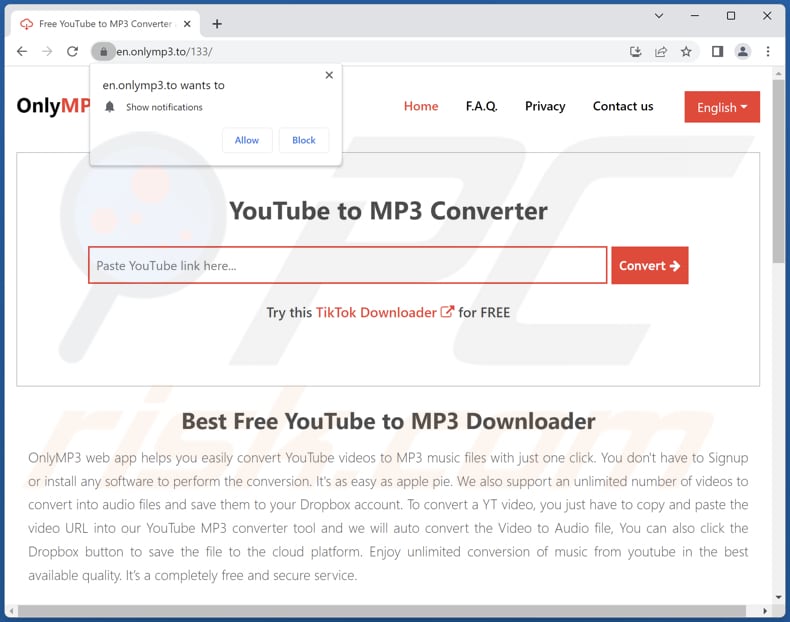Select the Free YouTube to MP3 Converter tab
The image size is (790, 622).
coord(105,24)
